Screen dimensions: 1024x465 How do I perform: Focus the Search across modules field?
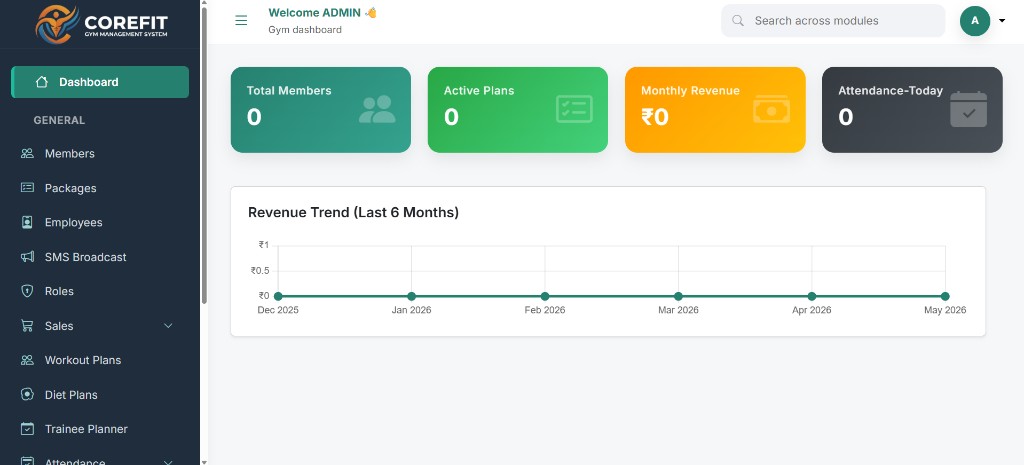click(x=833, y=21)
